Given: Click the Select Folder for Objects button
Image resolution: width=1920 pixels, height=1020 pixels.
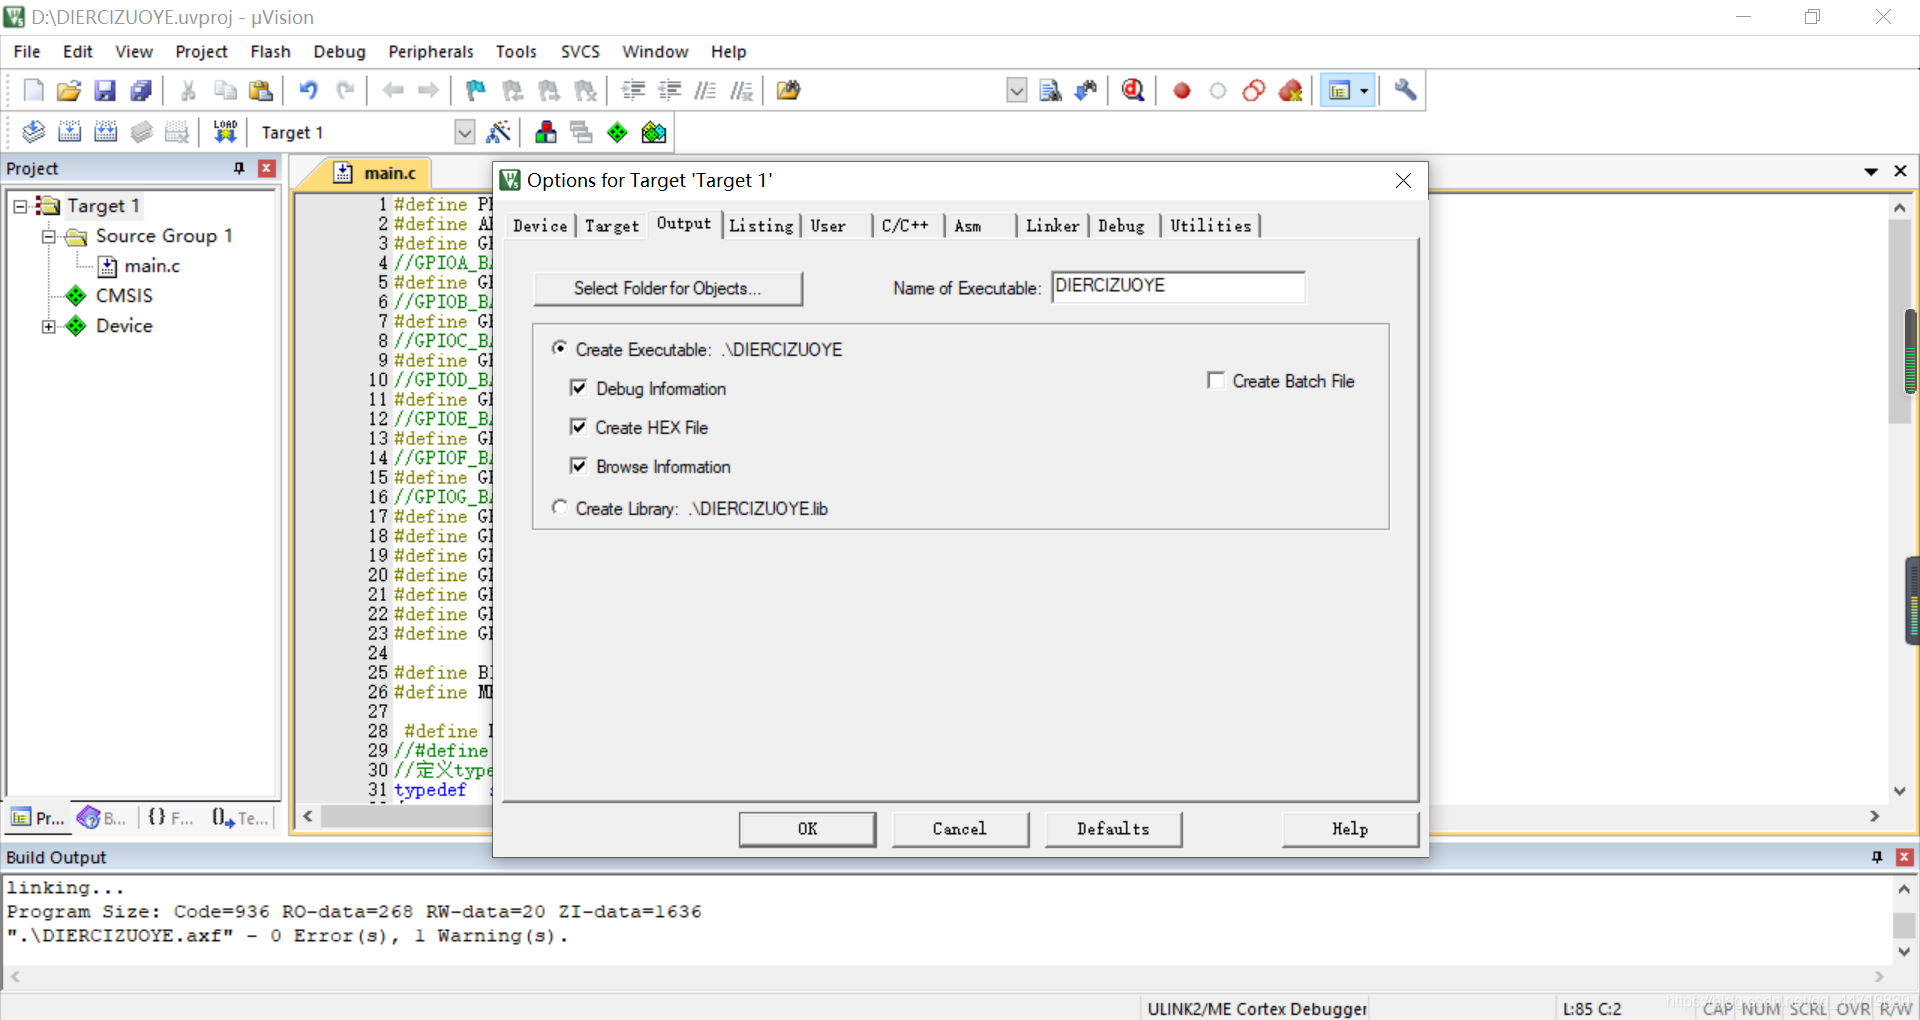Looking at the screenshot, I should (667, 288).
